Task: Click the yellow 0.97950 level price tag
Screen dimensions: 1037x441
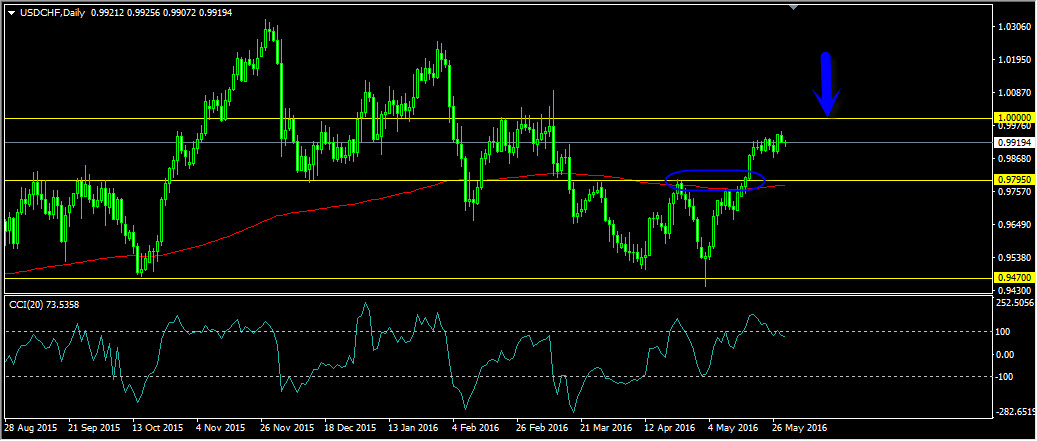Action: 1013,180
